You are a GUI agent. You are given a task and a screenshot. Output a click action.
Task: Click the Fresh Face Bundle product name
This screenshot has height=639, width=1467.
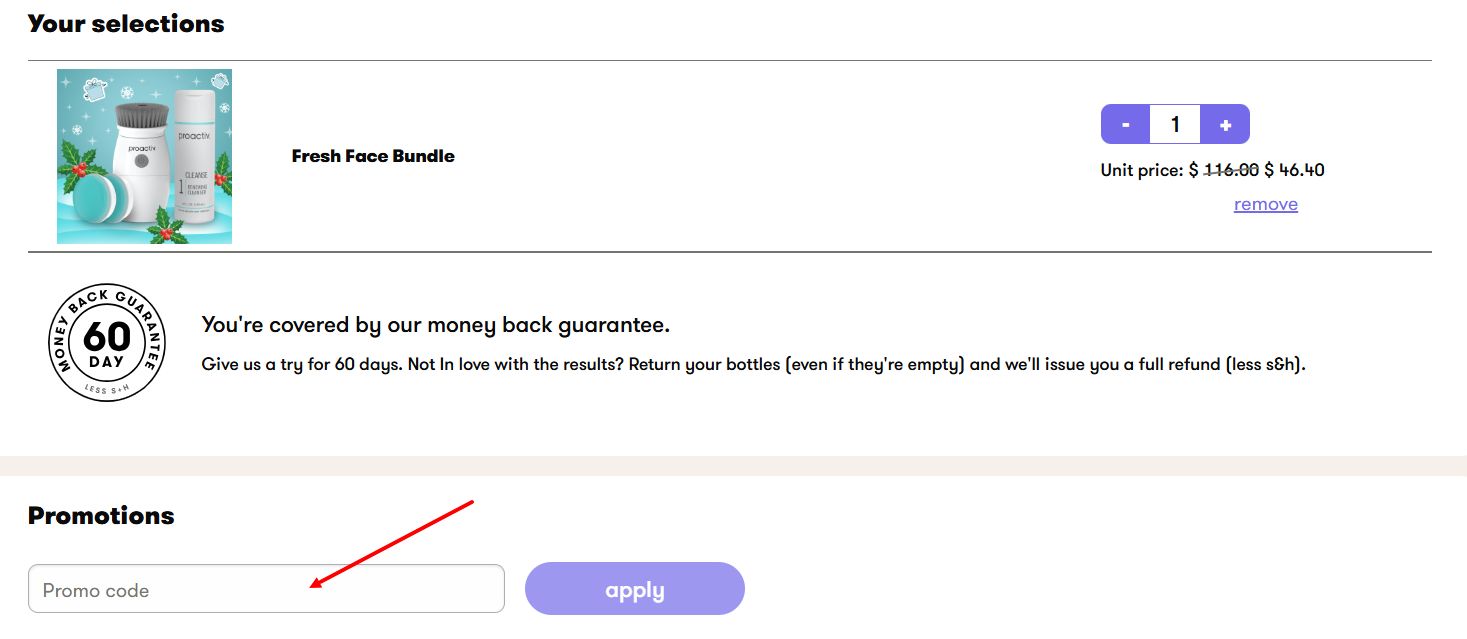373,155
